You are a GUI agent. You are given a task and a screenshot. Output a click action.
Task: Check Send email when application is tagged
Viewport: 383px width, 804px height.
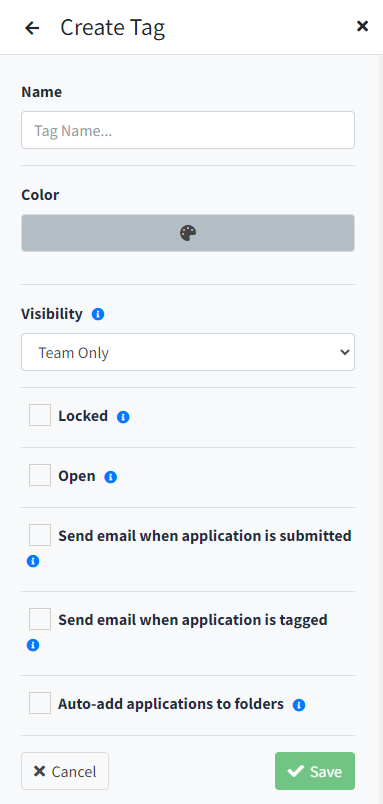(x=40, y=619)
